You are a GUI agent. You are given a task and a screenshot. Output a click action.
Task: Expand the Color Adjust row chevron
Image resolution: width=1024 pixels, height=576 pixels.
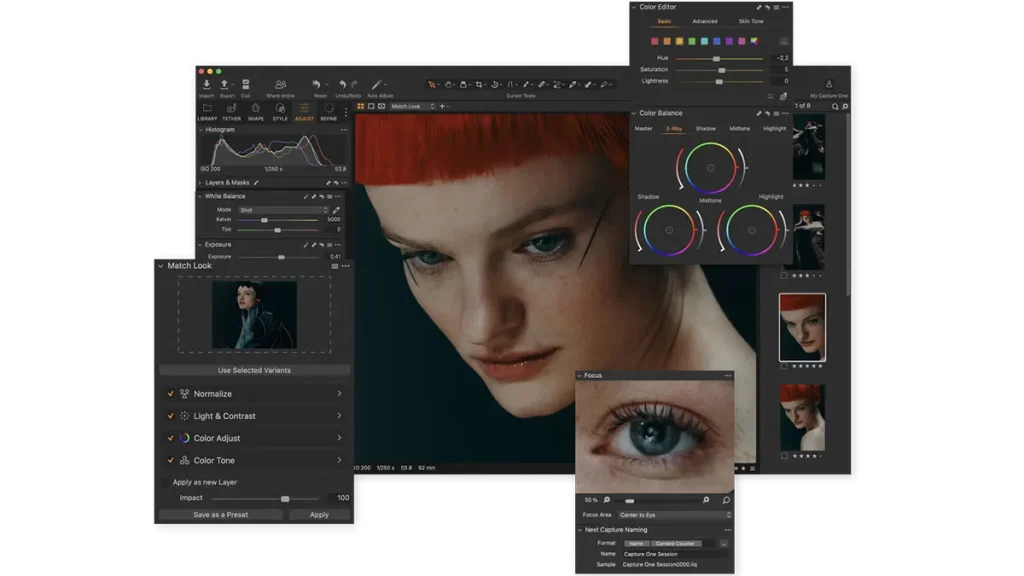tap(340, 438)
